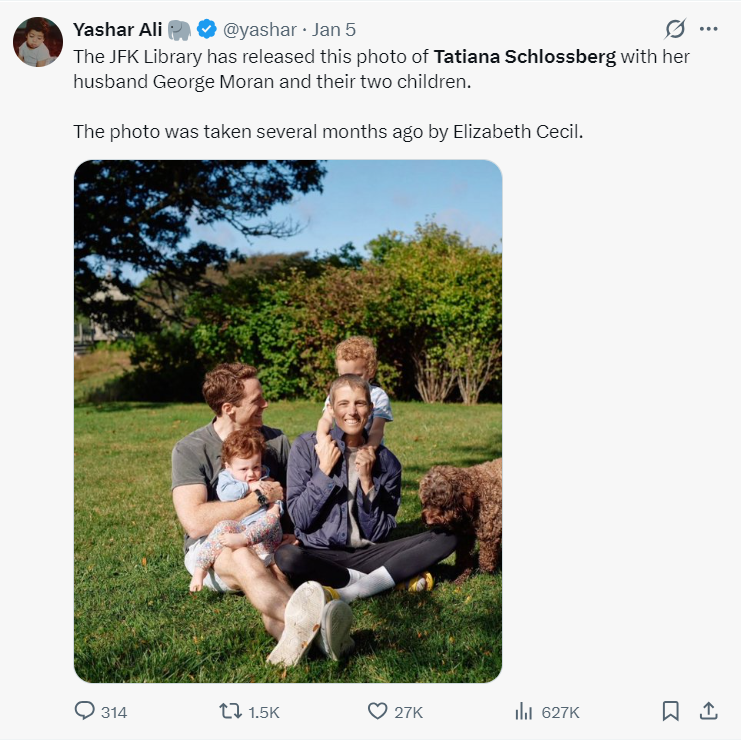Click the share upload icon
Image resolution: width=741 pixels, height=744 pixels.
click(x=708, y=711)
